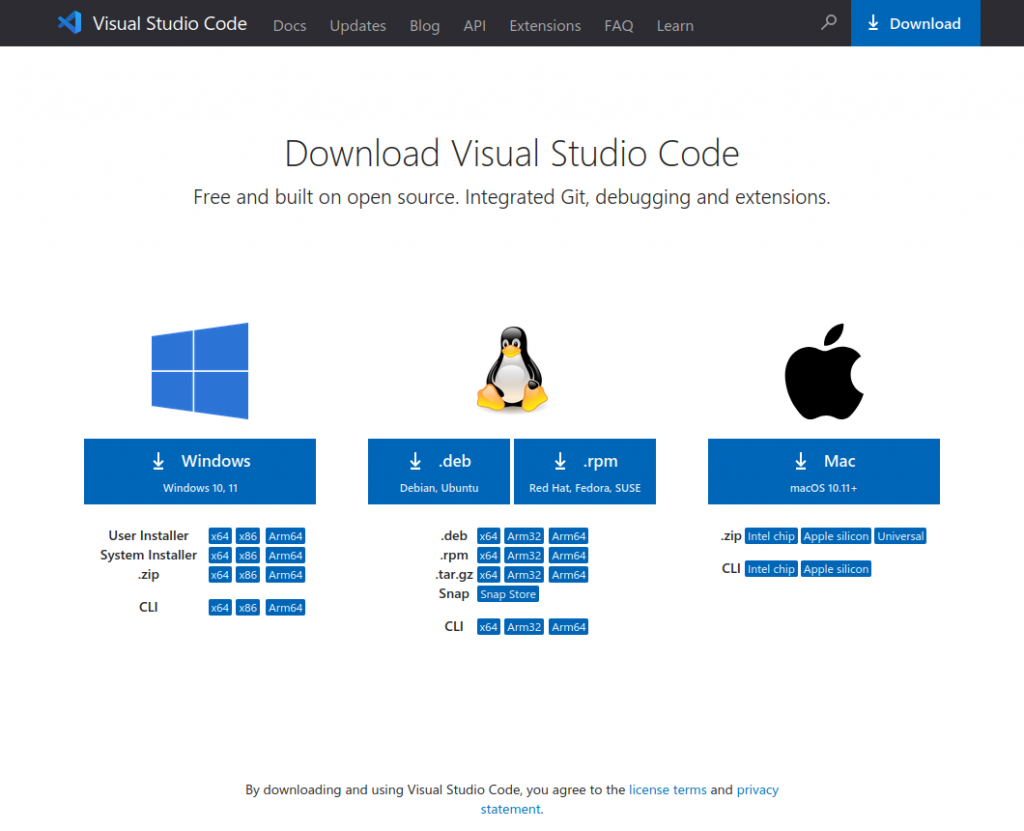Viewport: 1024px width, 831px height.
Task: Get the Linux CLI Arm32 build
Action: tap(524, 627)
